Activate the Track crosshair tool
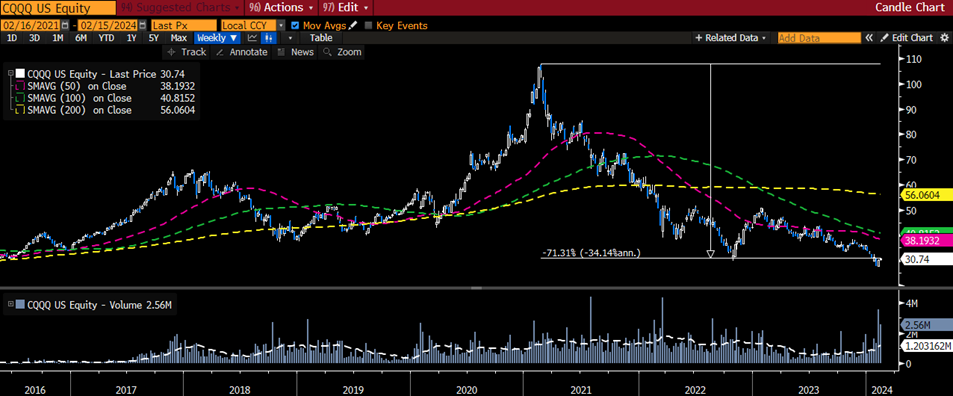Screen dimensions: 953x396 pos(187,52)
